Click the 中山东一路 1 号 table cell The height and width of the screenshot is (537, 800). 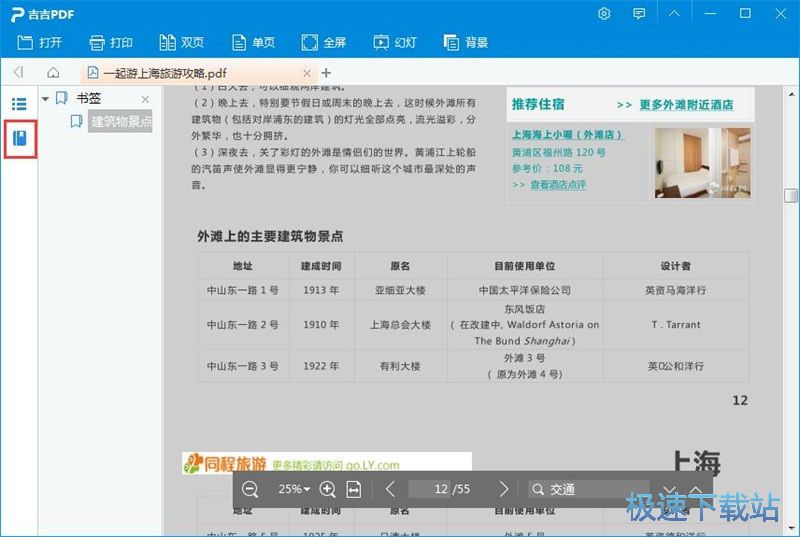click(x=243, y=290)
